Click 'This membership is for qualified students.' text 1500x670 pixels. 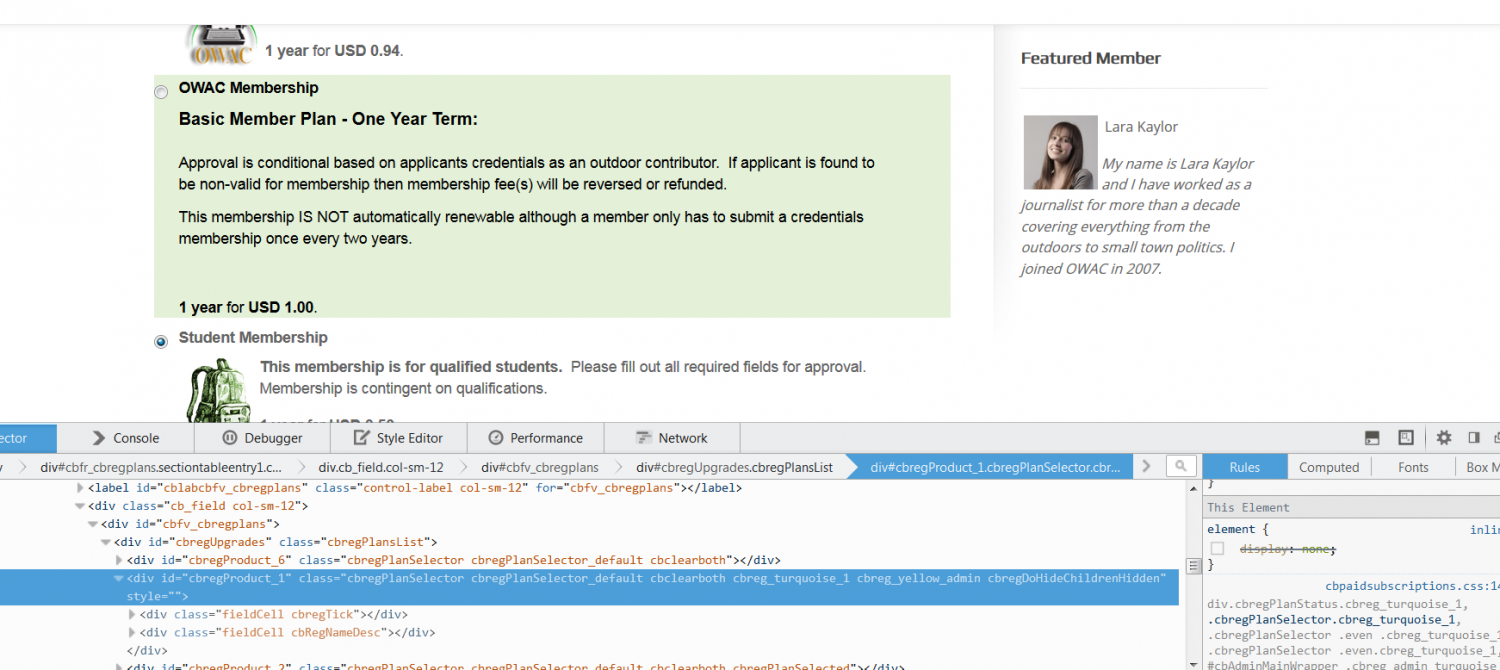(411, 367)
